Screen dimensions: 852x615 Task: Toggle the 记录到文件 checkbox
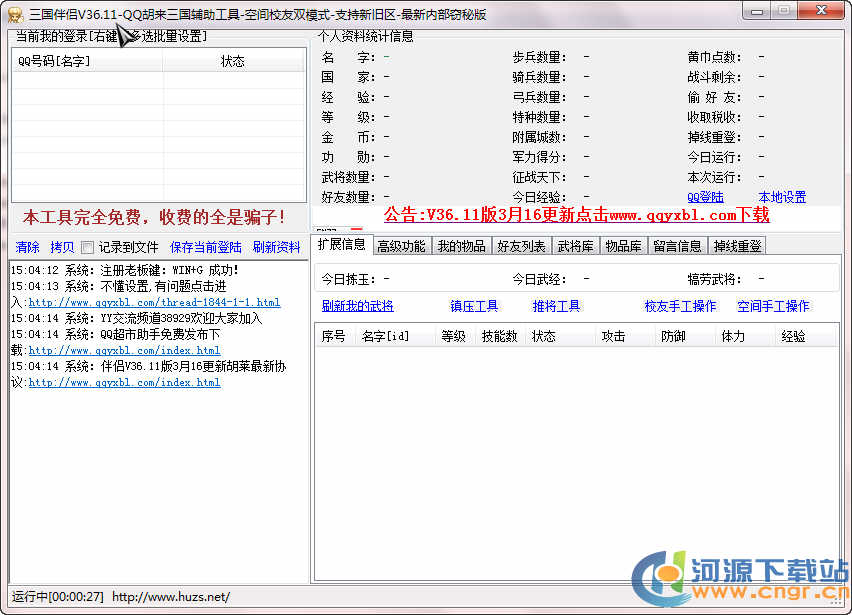tap(88, 247)
